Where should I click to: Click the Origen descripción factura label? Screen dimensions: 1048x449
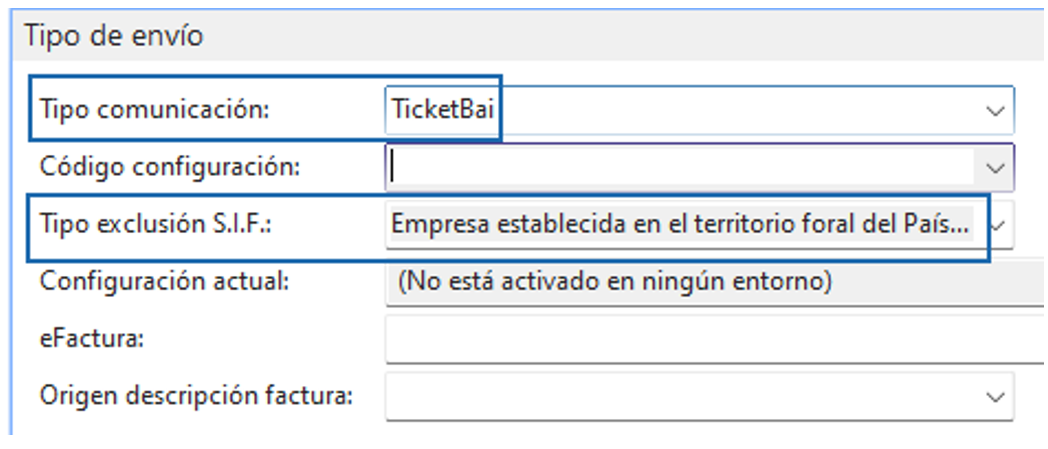click(196, 396)
